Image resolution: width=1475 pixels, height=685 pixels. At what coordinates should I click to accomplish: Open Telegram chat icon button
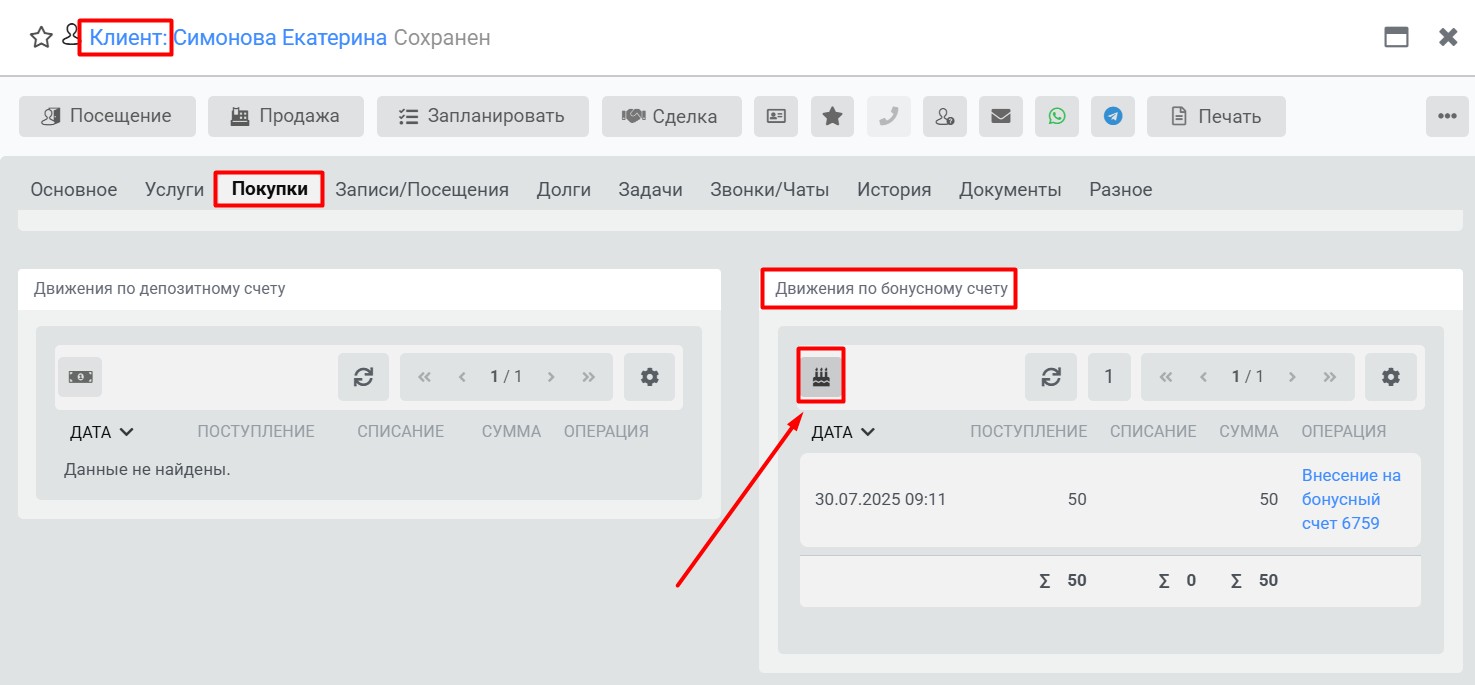(x=1113, y=116)
